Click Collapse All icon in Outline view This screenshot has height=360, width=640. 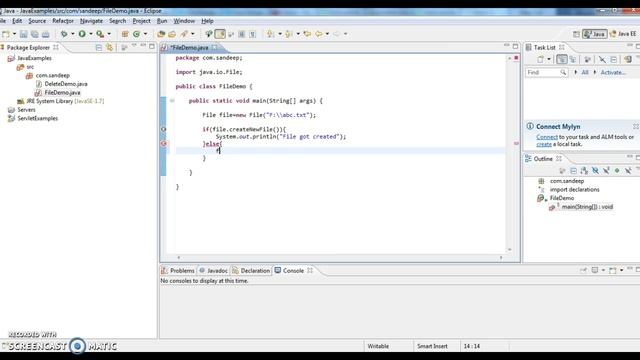click(573, 171)
